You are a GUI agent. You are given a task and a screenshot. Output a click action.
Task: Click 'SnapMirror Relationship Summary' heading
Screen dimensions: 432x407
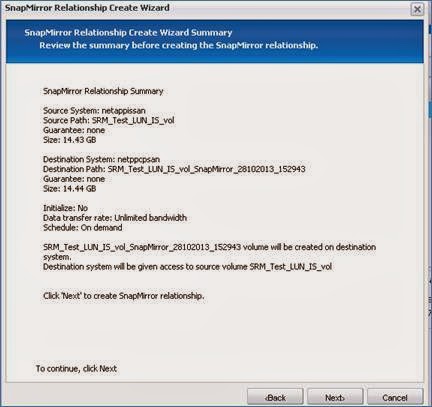[x=103, y=91]
